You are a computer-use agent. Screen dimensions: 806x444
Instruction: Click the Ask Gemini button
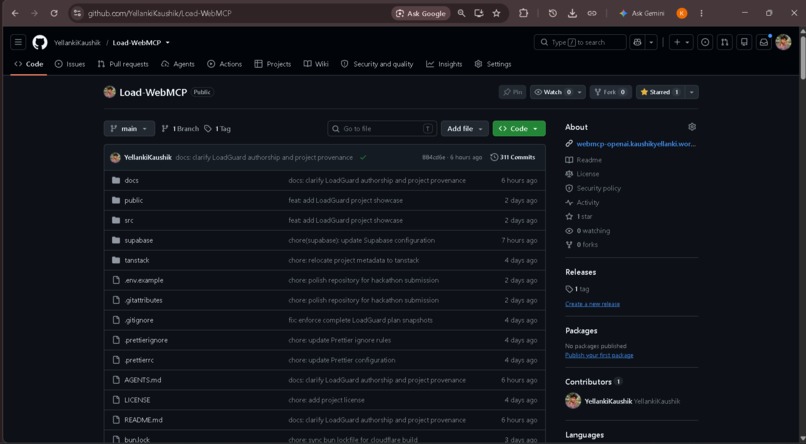pos(642,13)
